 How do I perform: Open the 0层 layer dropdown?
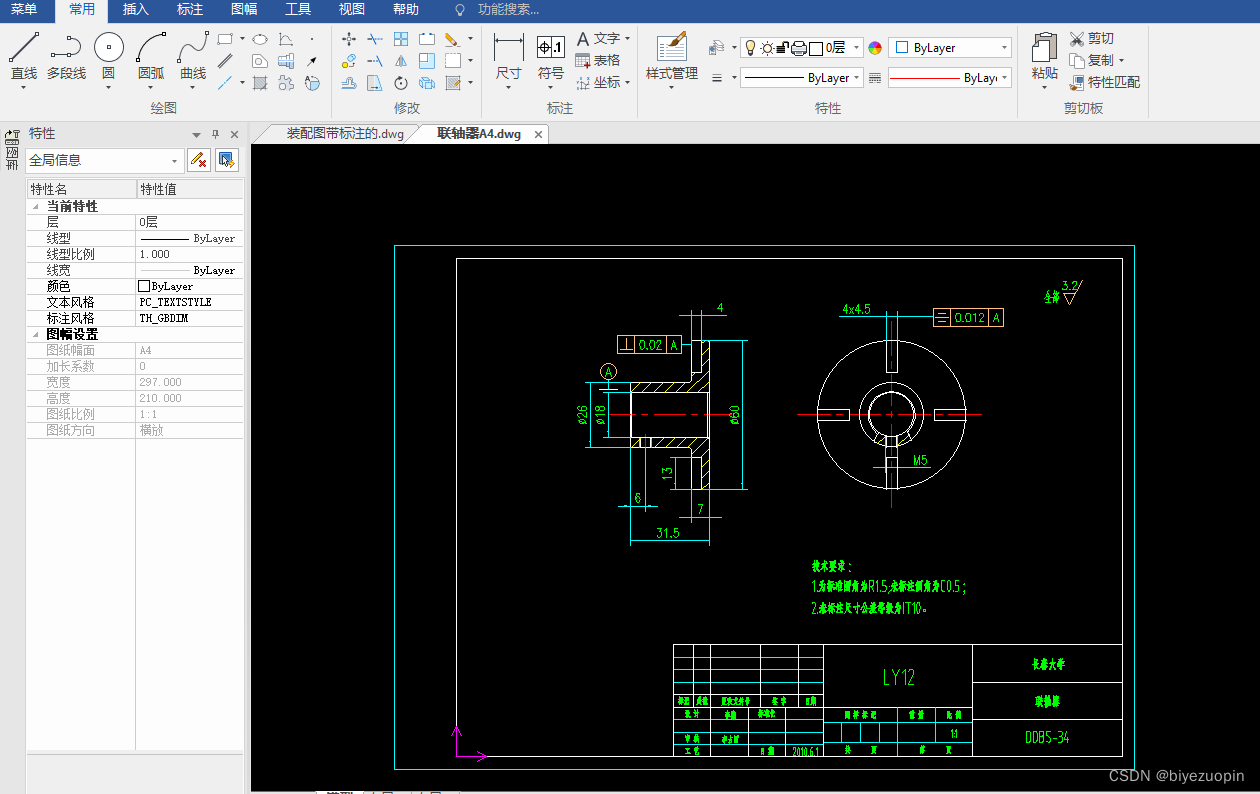(x=857, y=48)
